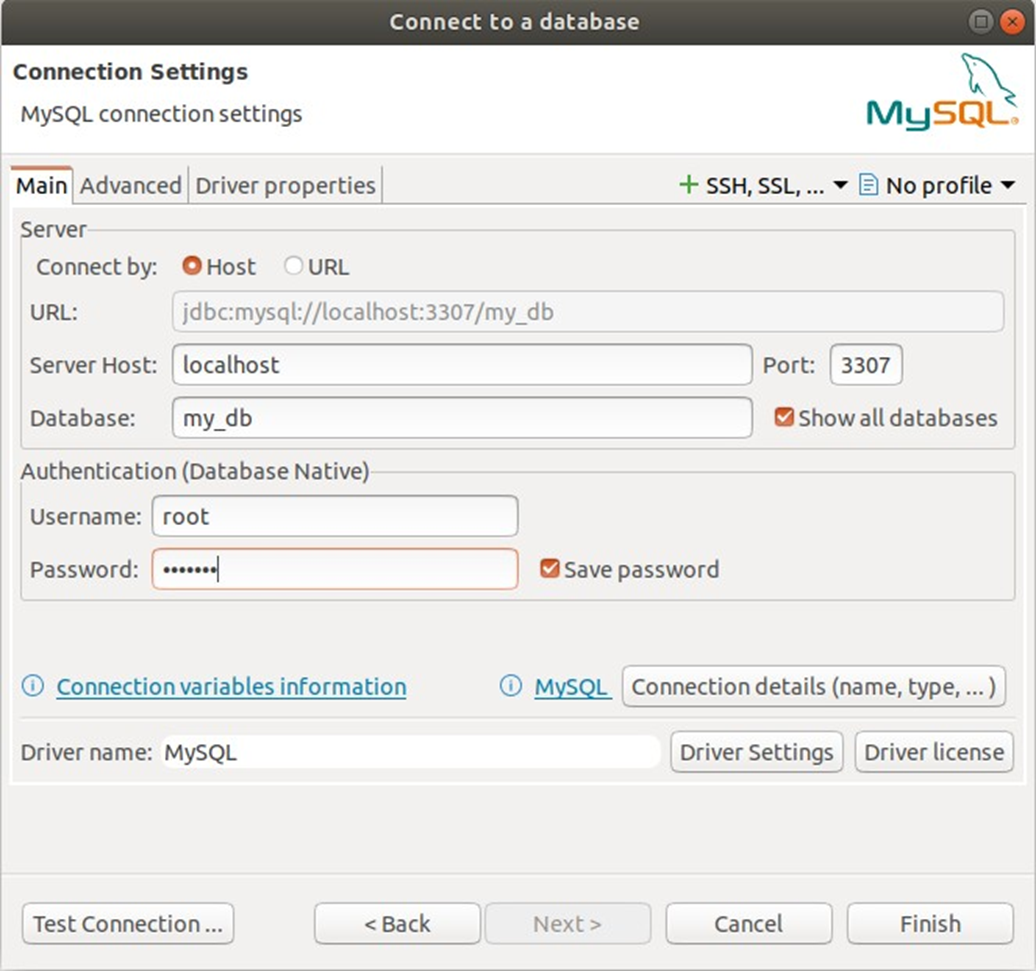Click the info icon beside the MySQL link
This screenshot has height=971, width=1036.
[511, 686]
